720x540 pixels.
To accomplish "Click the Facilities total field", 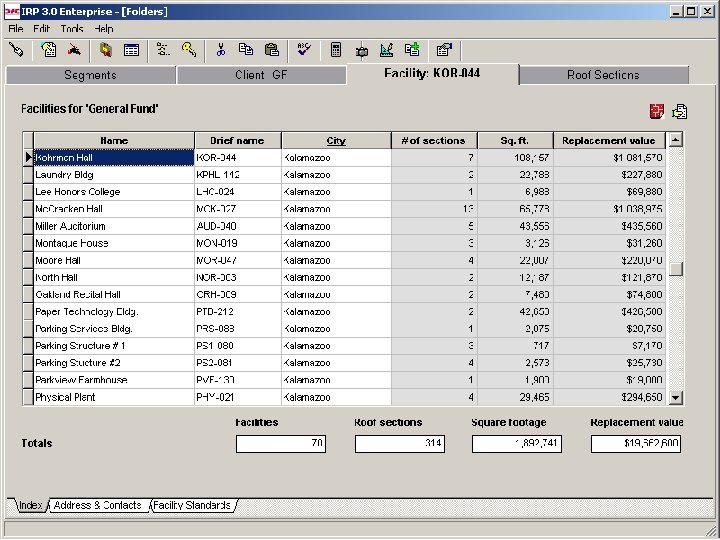I will [281, 444].
